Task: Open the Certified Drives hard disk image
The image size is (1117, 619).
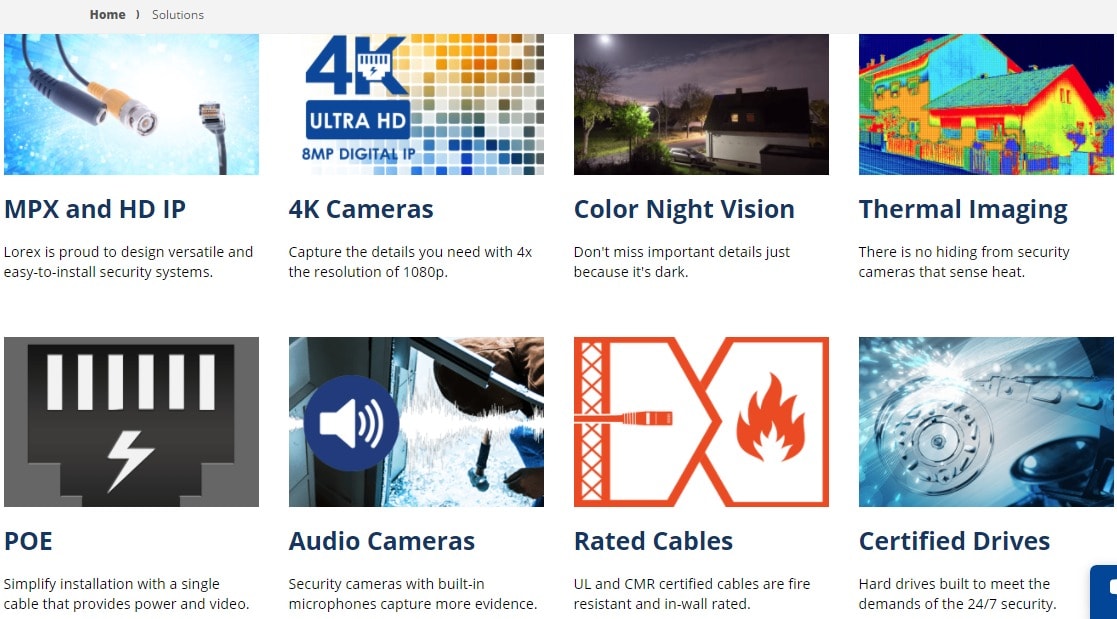Action: (986, 422)
